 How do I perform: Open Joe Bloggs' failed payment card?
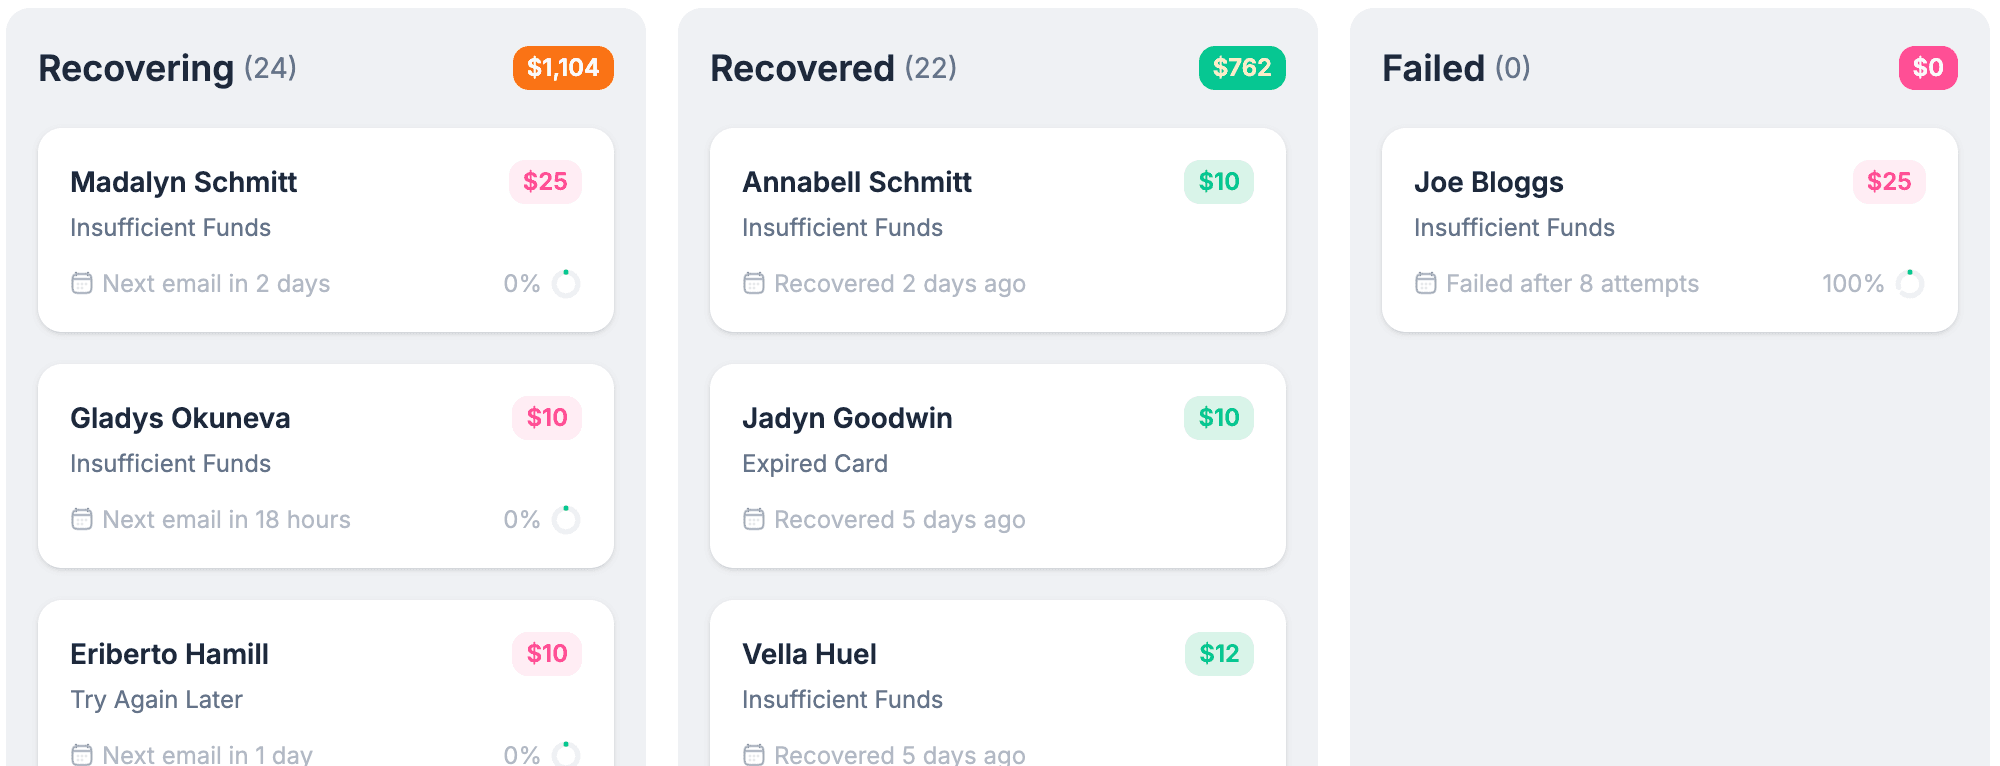tap(1670, 230)
